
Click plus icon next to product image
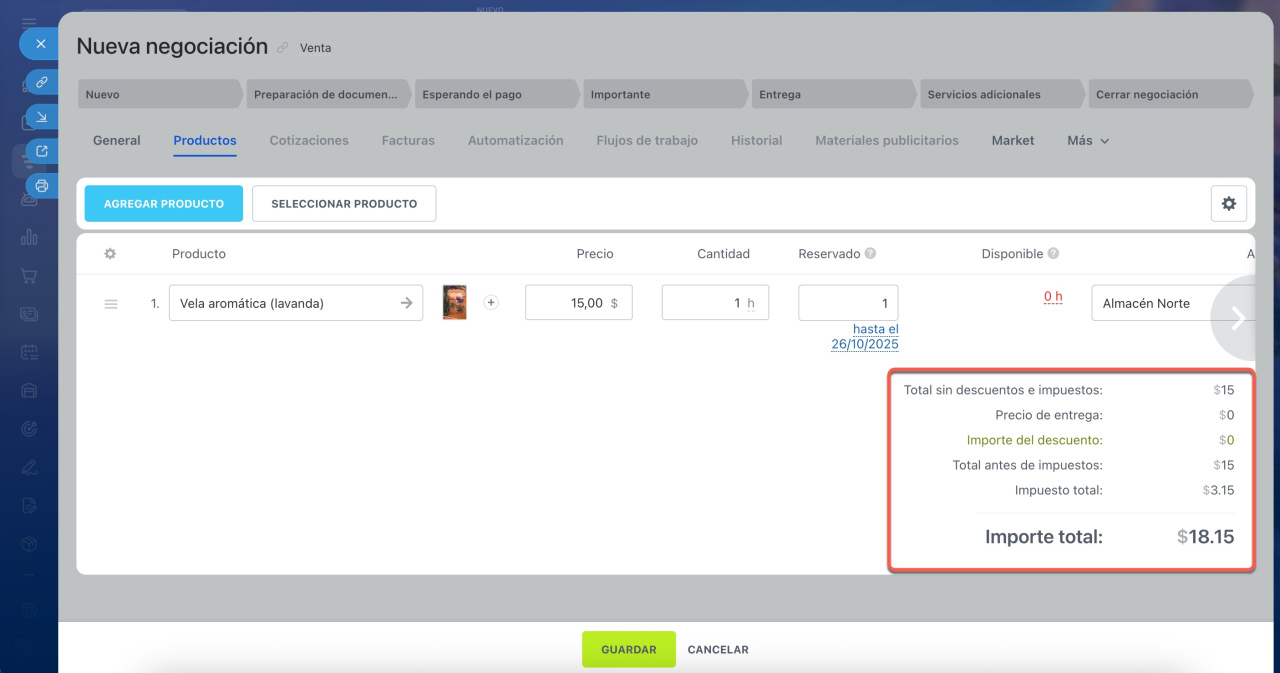coord(491,303)
